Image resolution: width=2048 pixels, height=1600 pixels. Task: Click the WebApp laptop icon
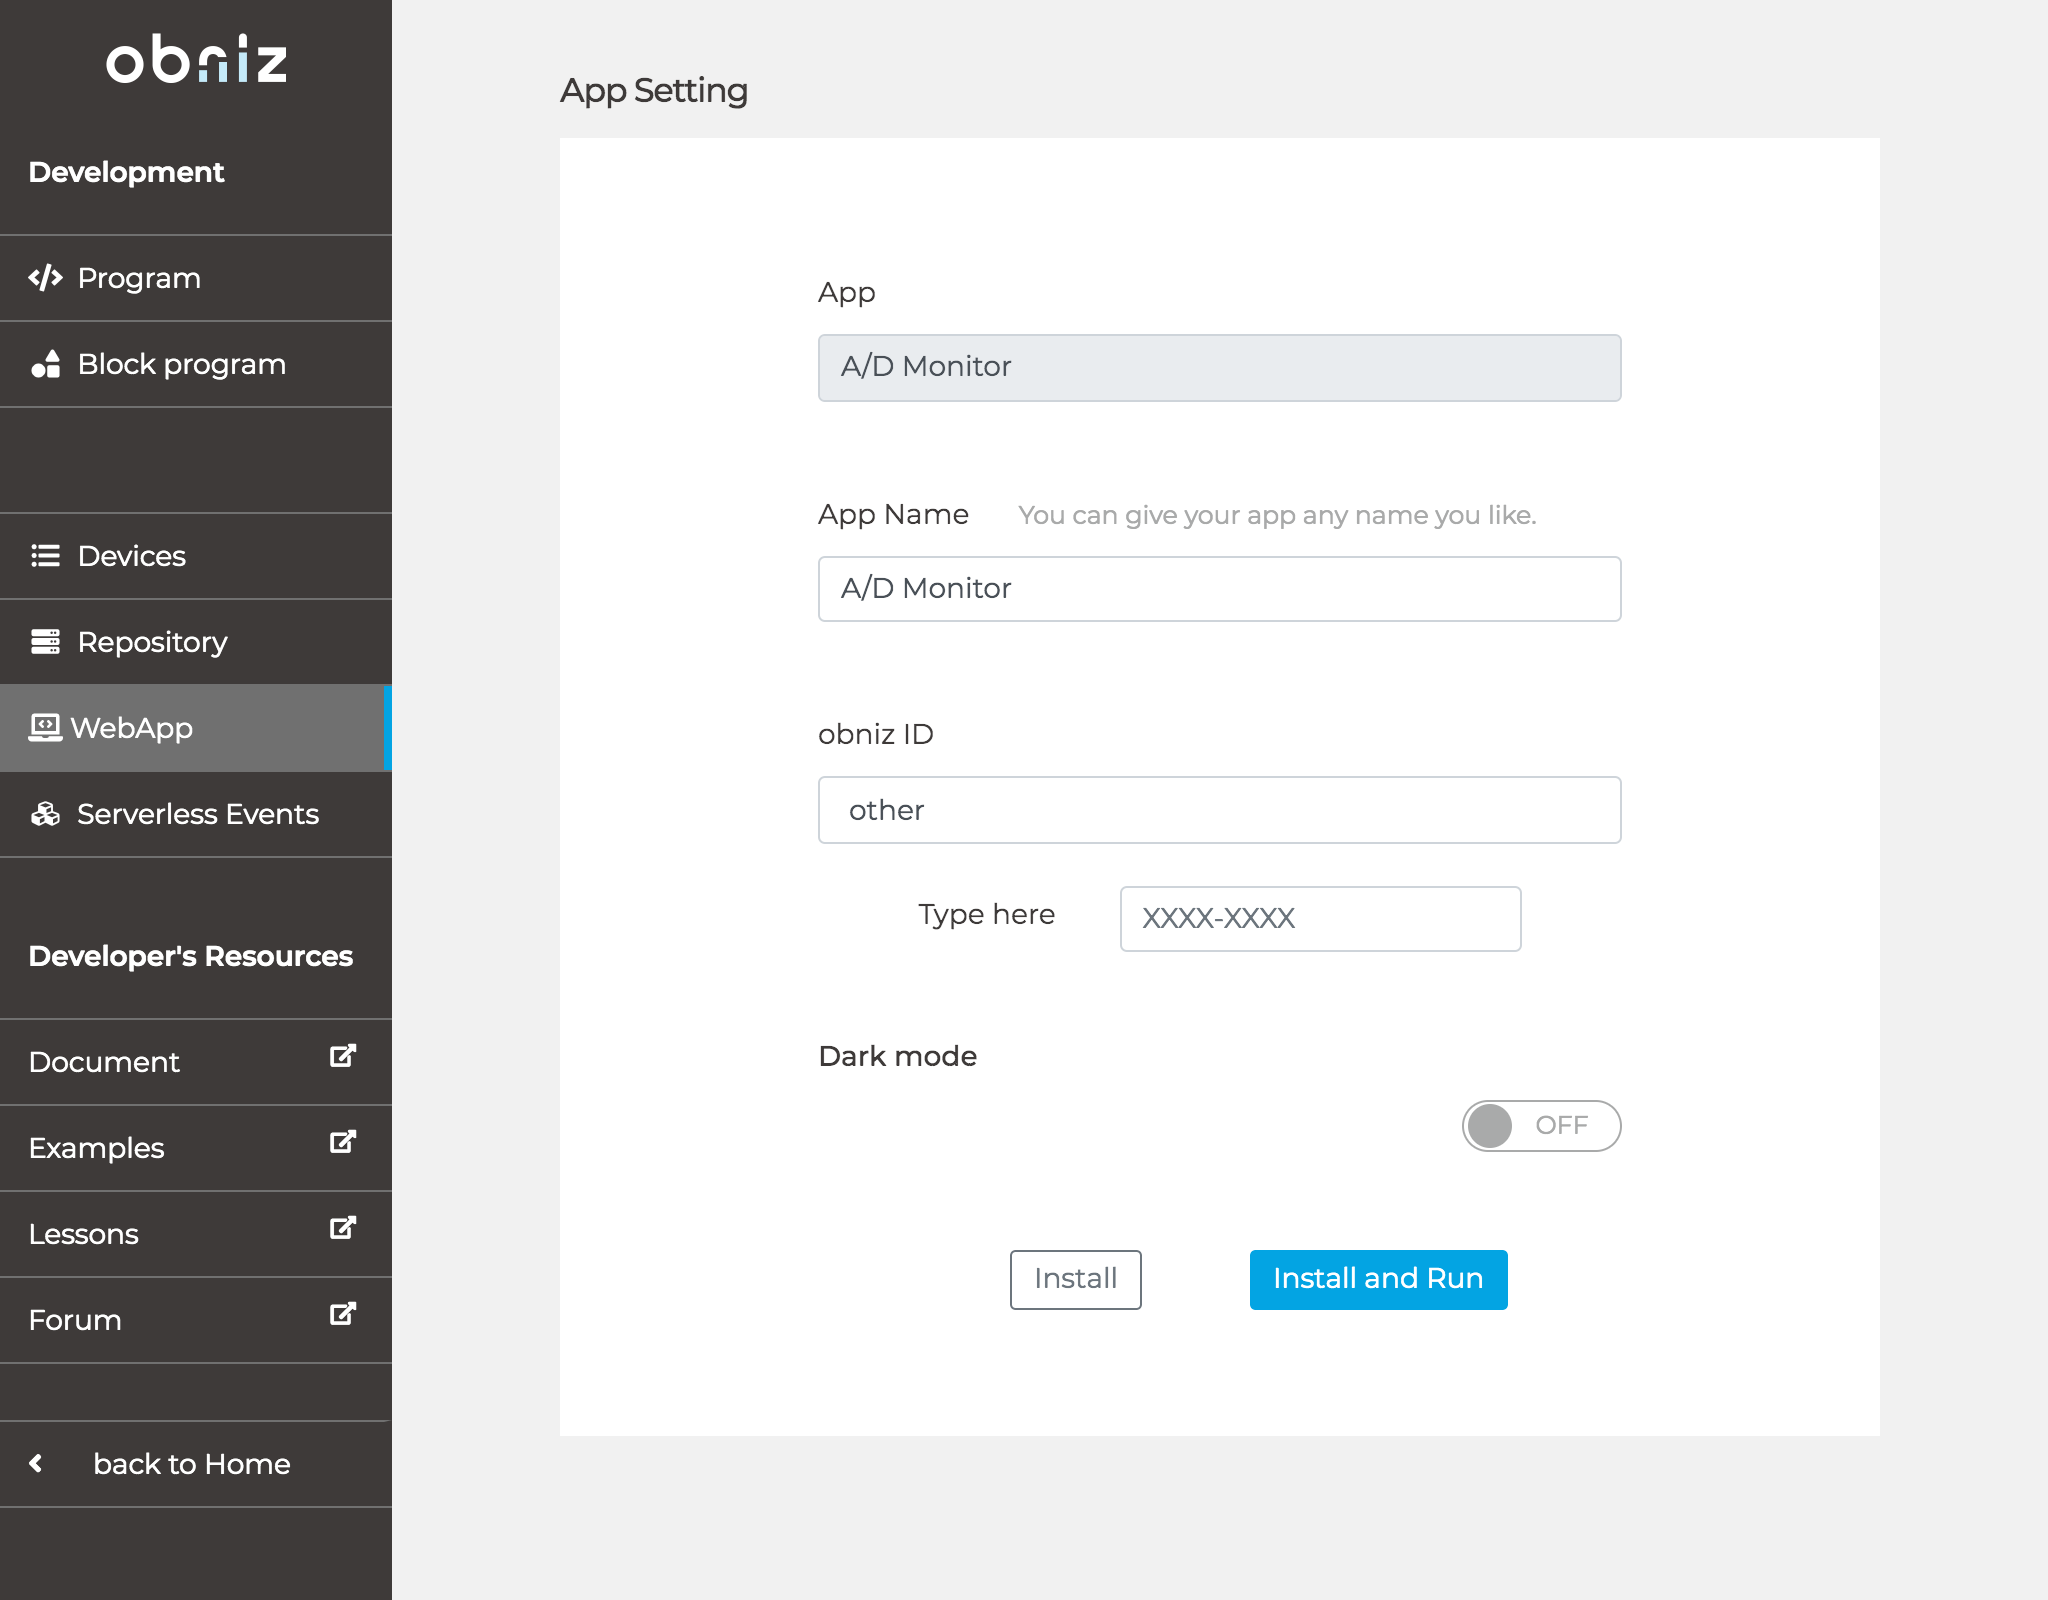click(45, 728)
